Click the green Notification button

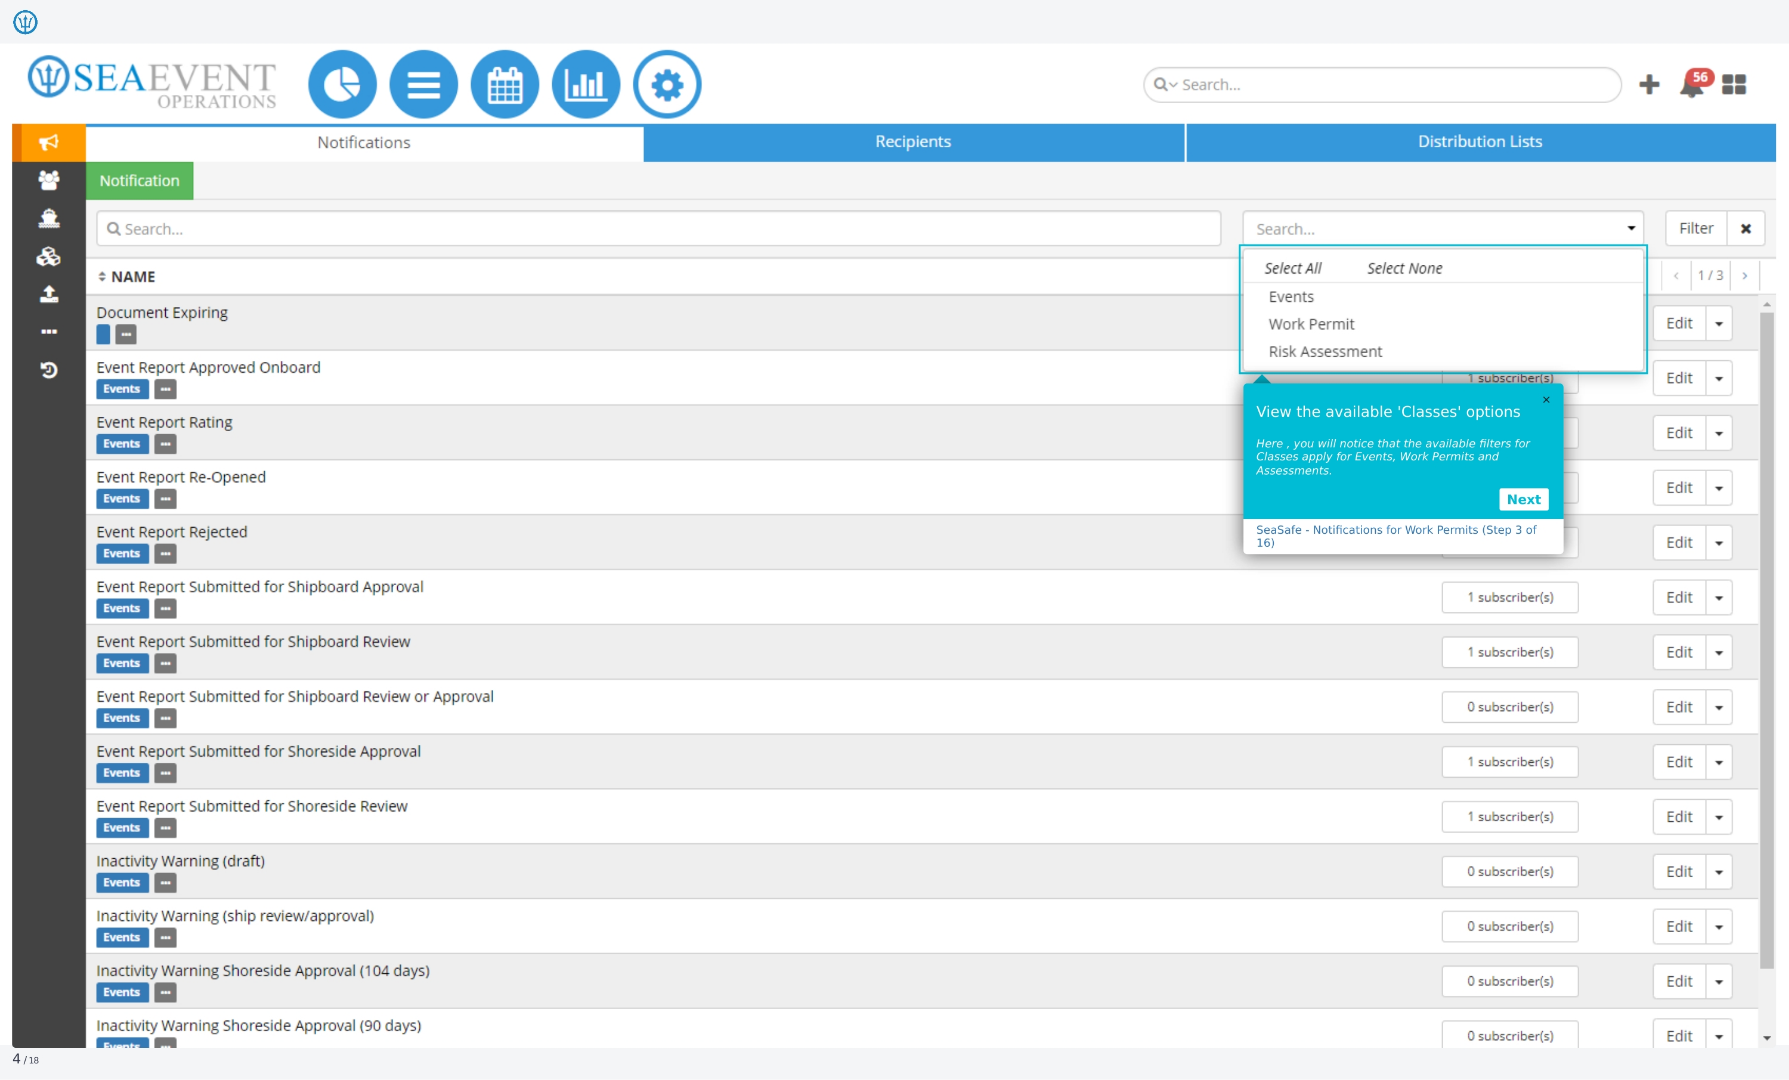(139, 181)
